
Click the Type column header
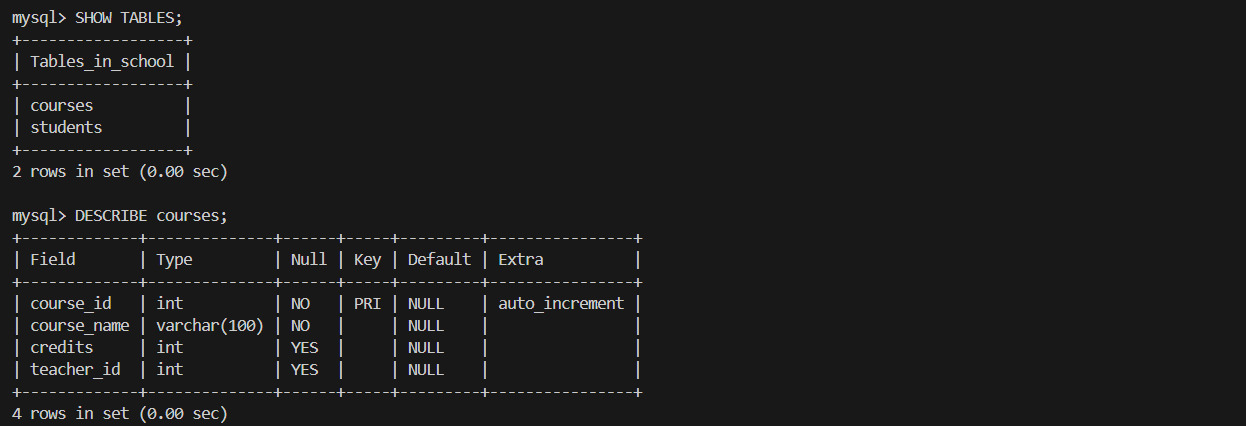point(174,259)
